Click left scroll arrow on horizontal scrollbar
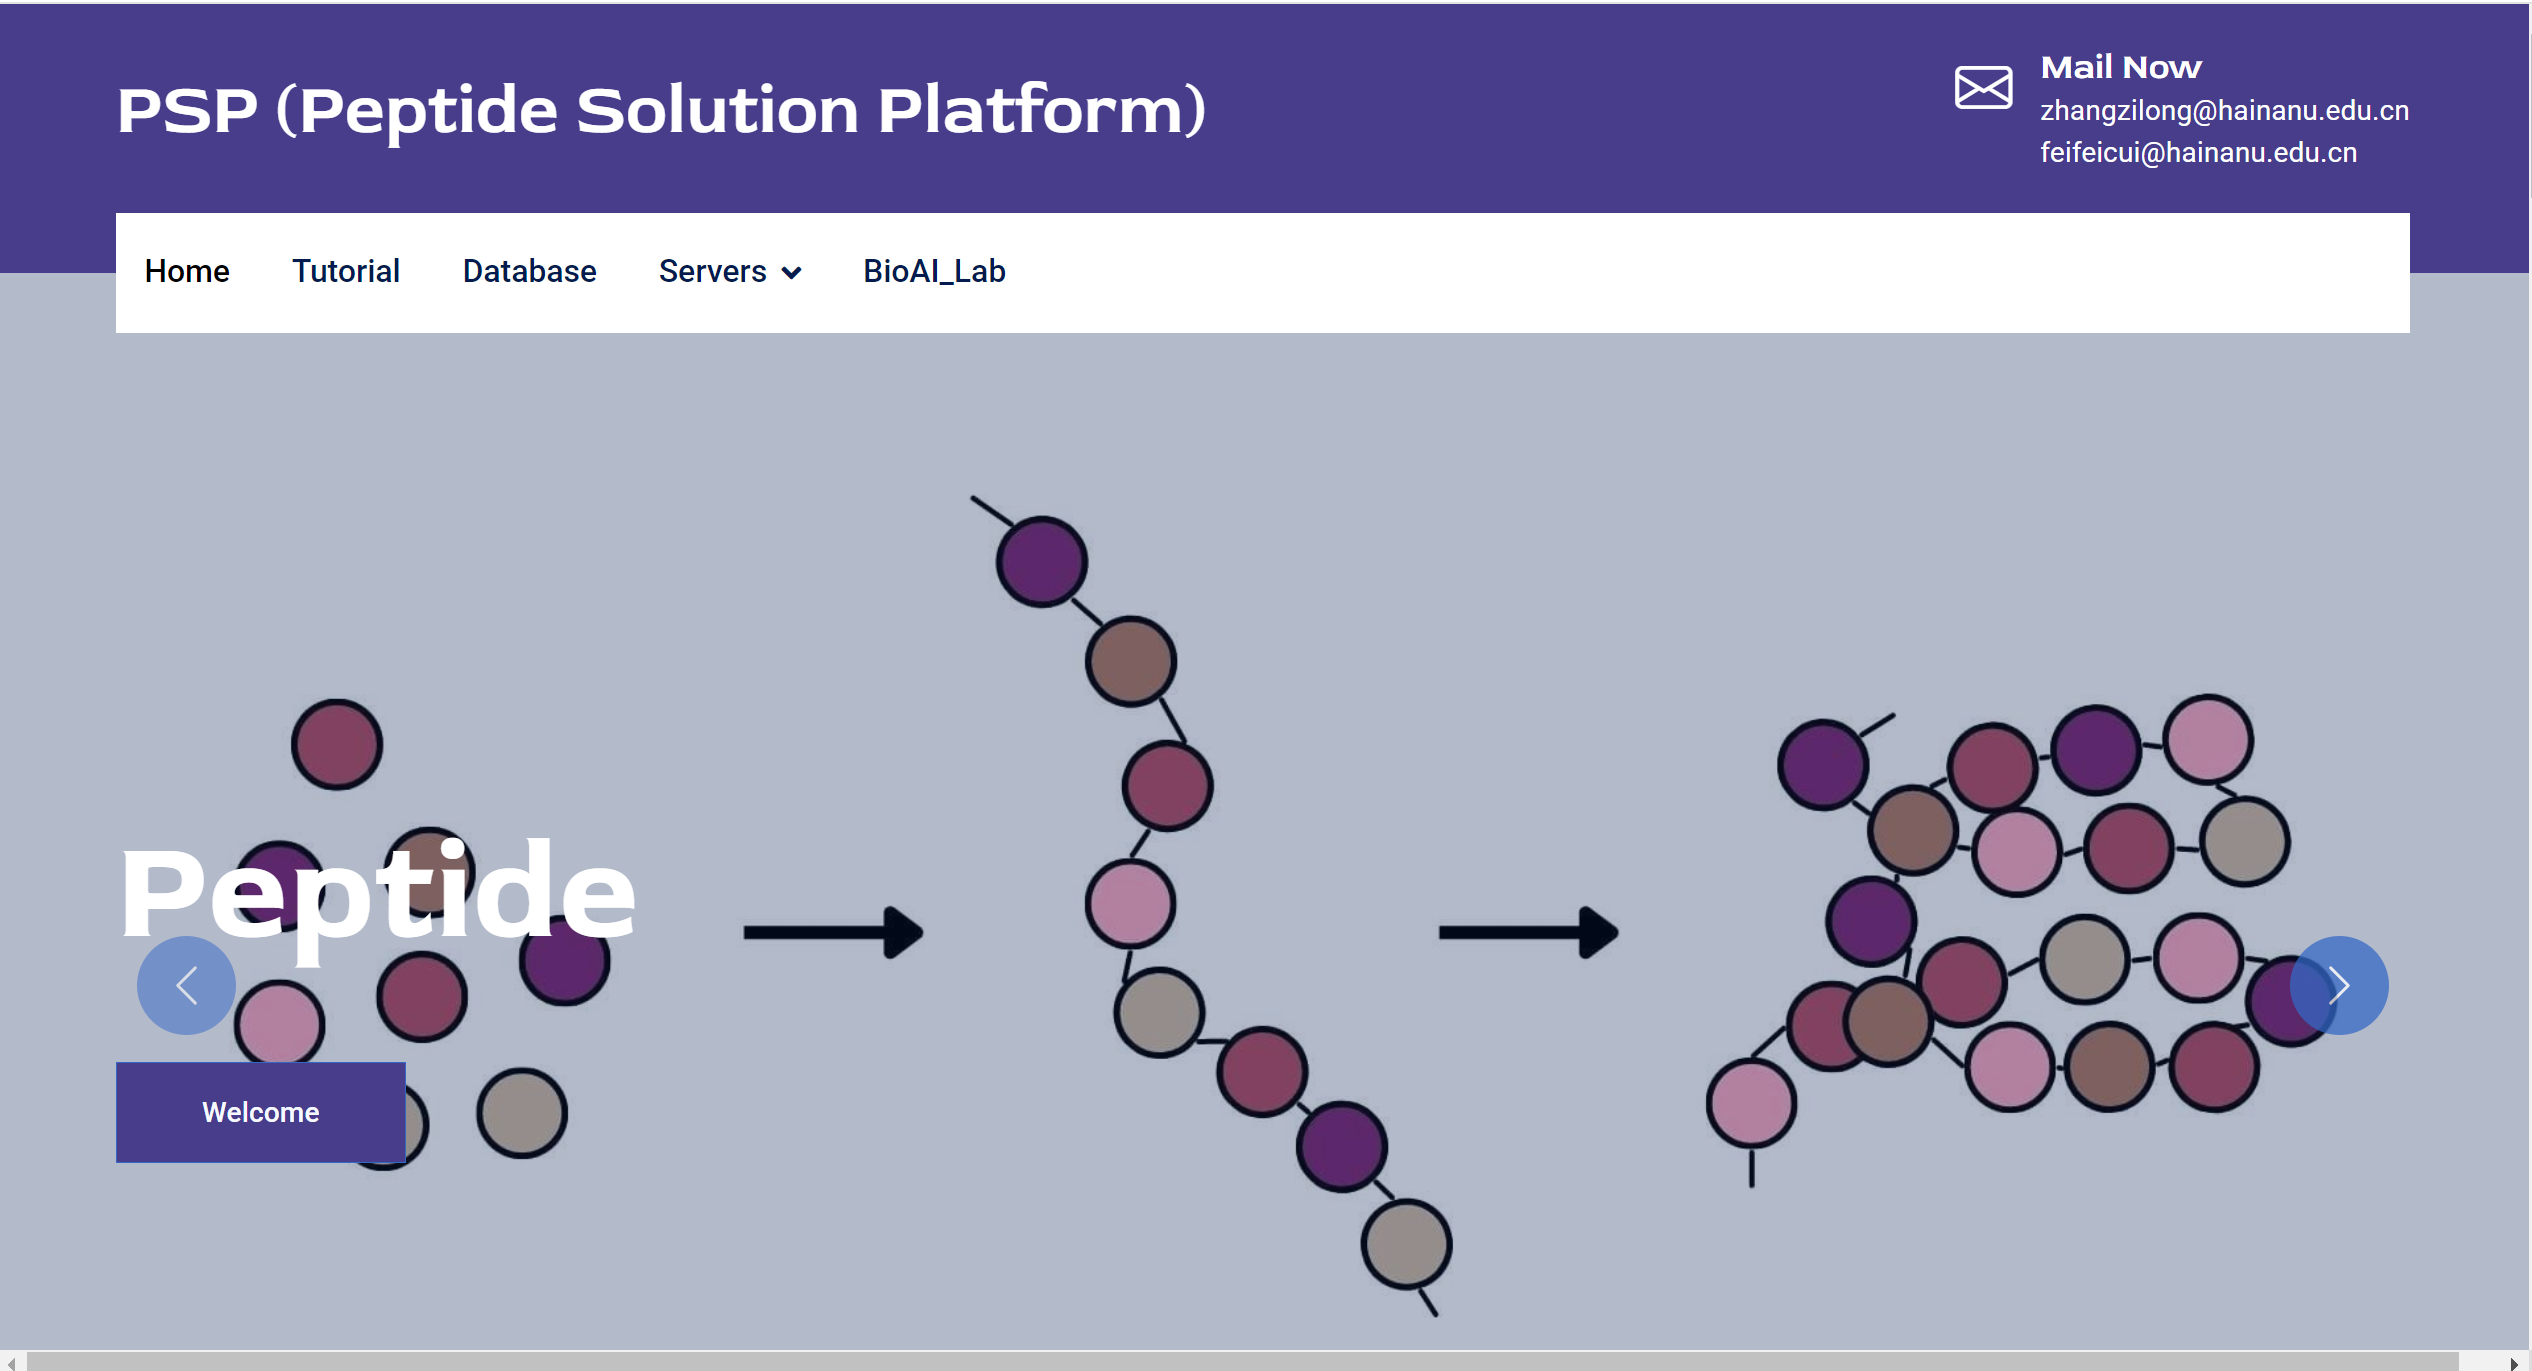The image size is (2532, 1371). (11, 1362)
